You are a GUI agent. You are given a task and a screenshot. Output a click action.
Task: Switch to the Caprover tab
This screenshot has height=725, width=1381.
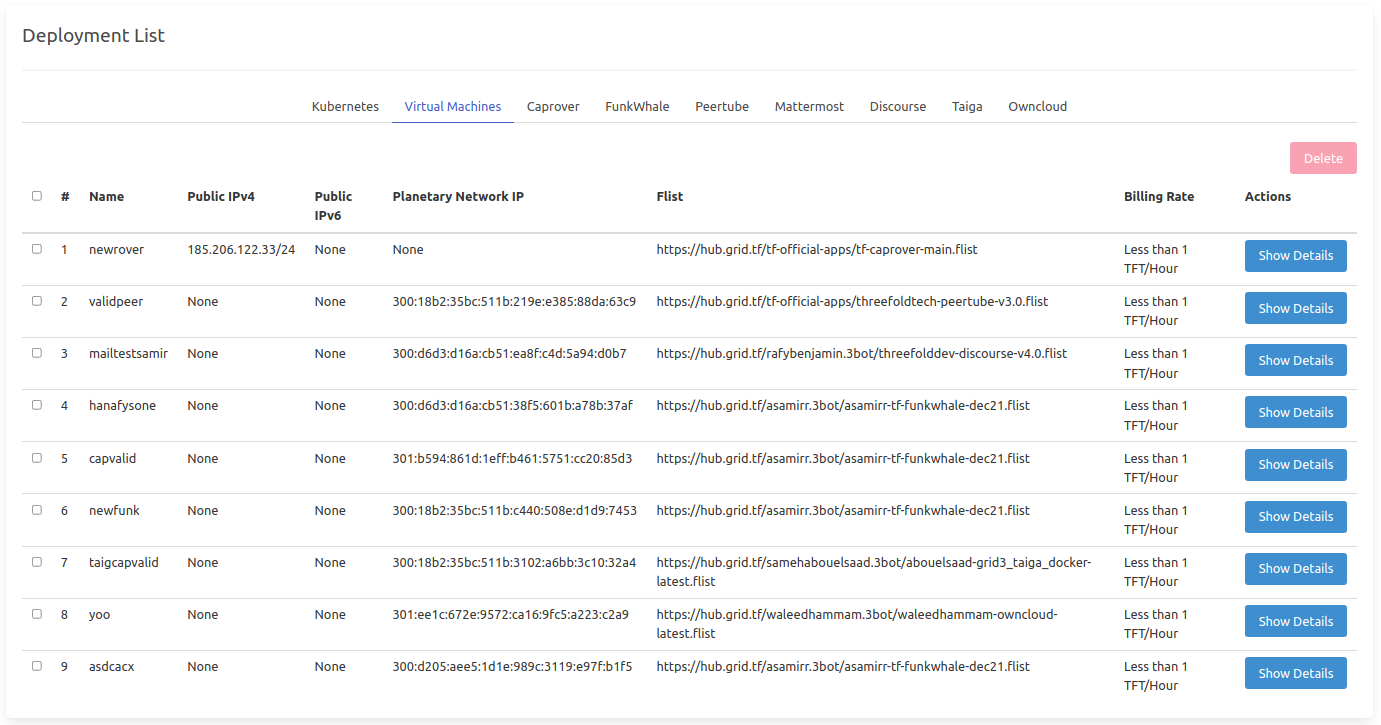[x=553, y=106]
